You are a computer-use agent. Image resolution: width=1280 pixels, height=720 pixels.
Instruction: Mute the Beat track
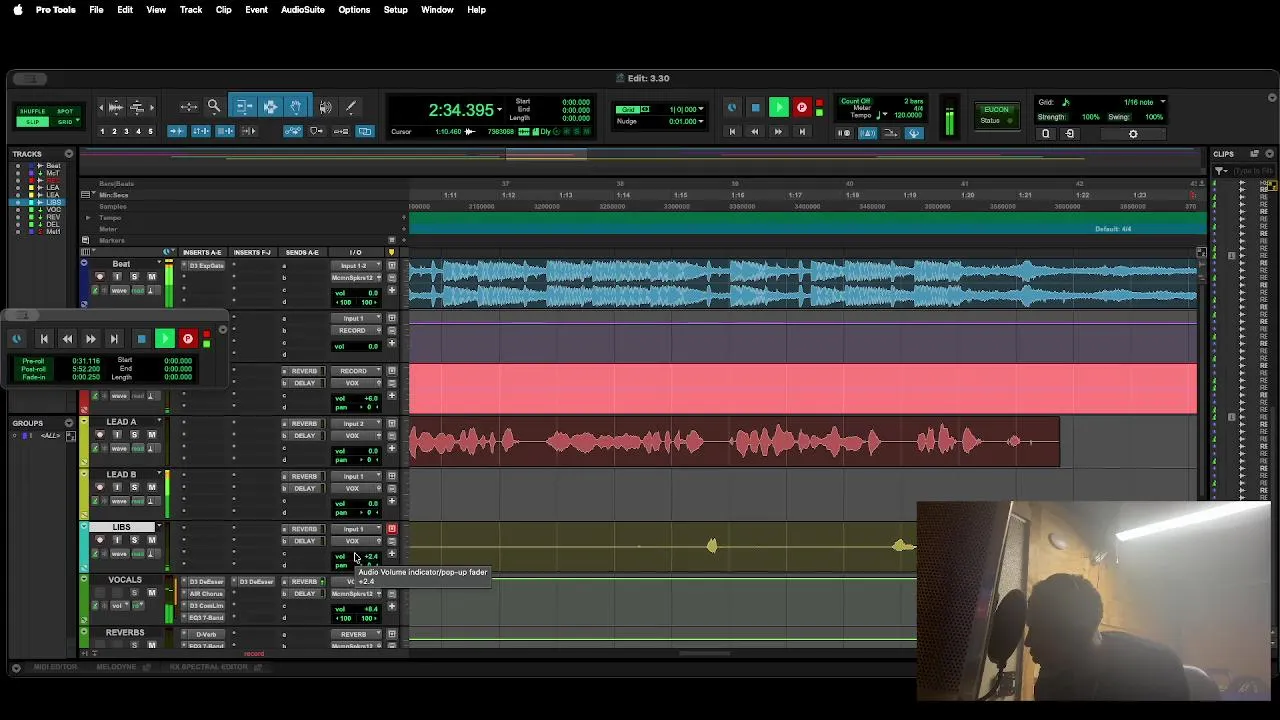[152, 277]
